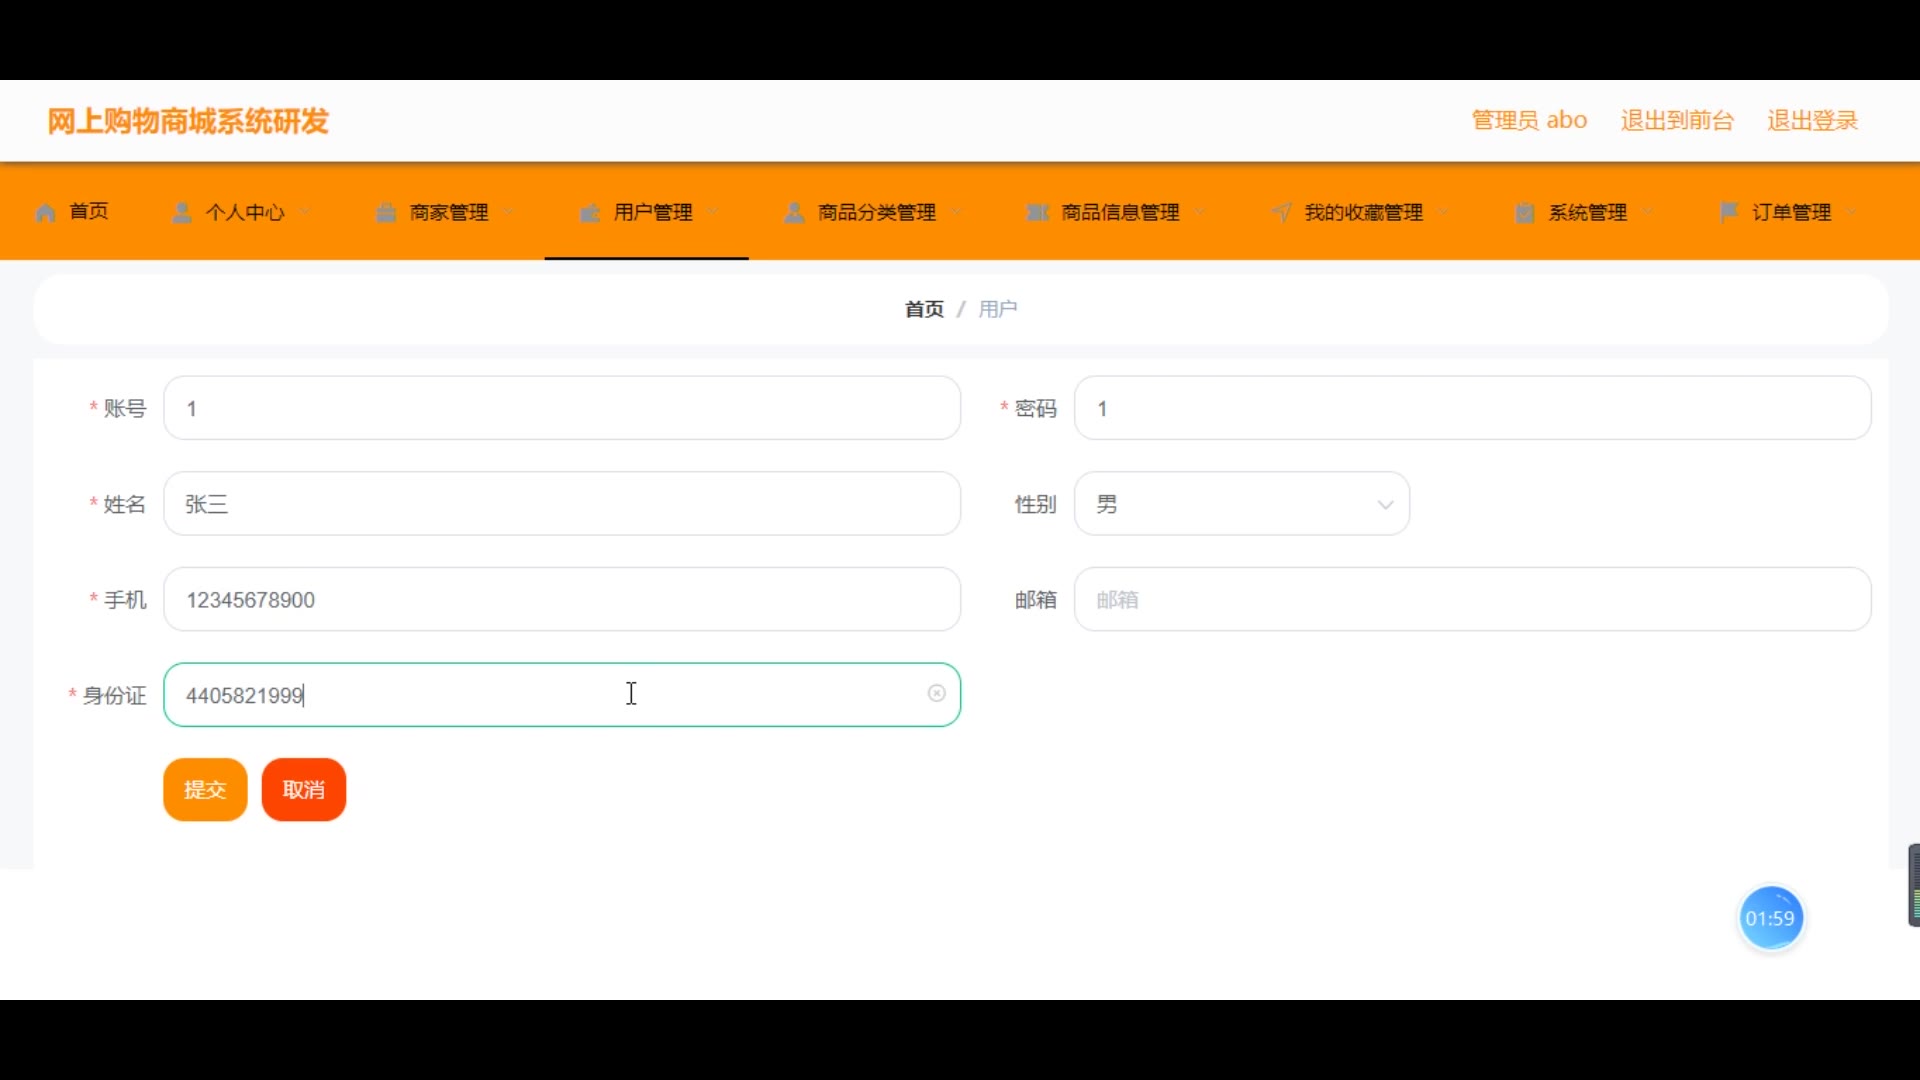Screen dimensions: 1920x1080
Task: Open the 性别 gender dropdown
Action: coord(1241,504)
